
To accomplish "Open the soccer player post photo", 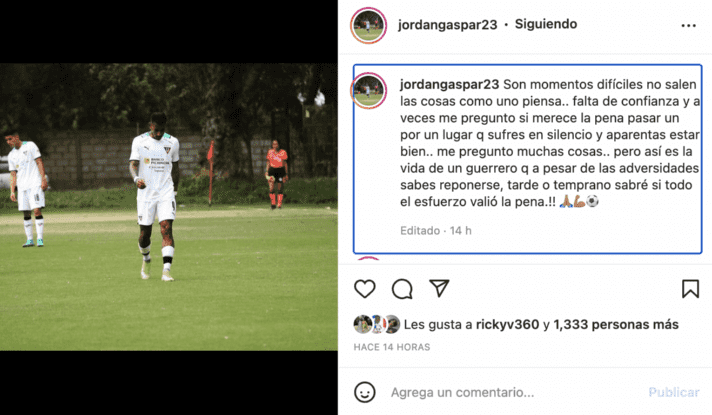I will pyautogui.click(x=168, y=207).
